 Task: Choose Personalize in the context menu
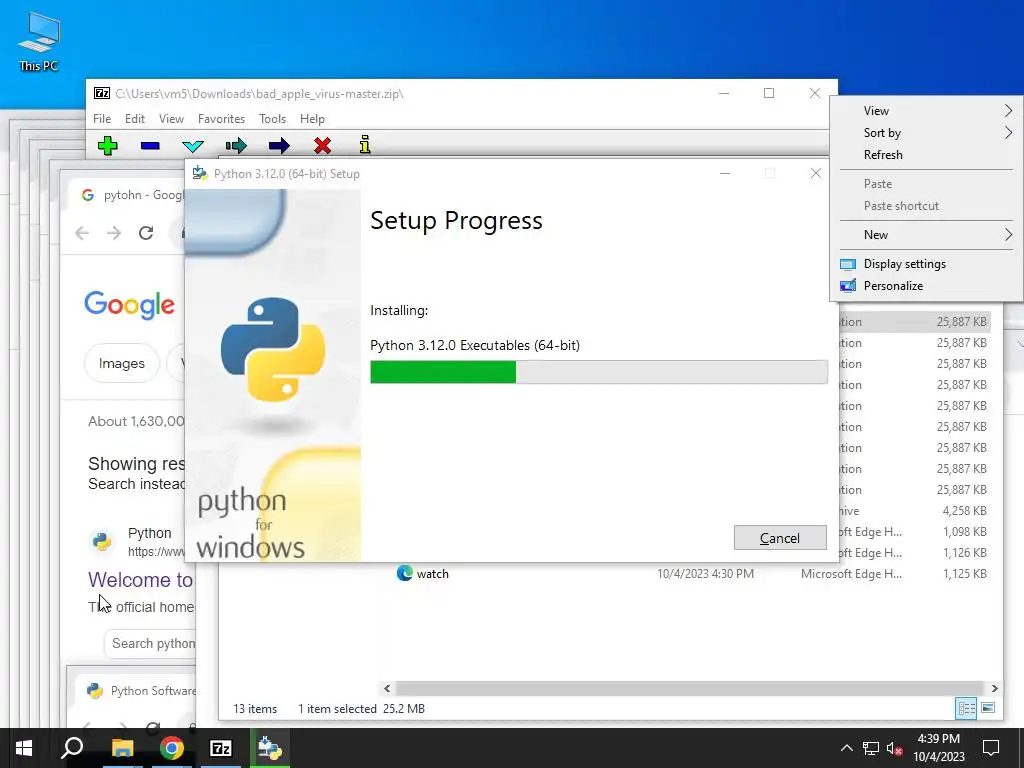coord(927,286)
